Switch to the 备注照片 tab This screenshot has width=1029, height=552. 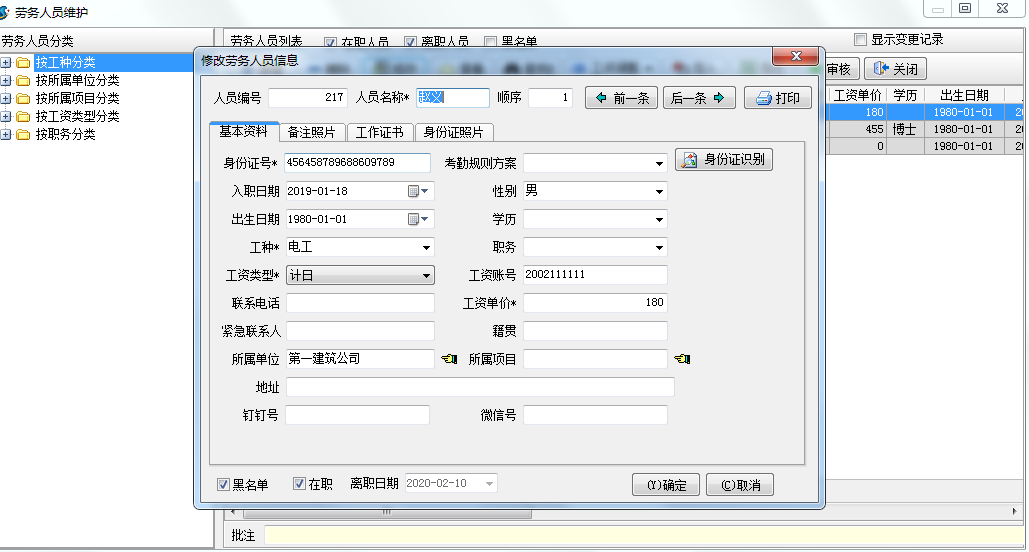(x=311, y=132)
